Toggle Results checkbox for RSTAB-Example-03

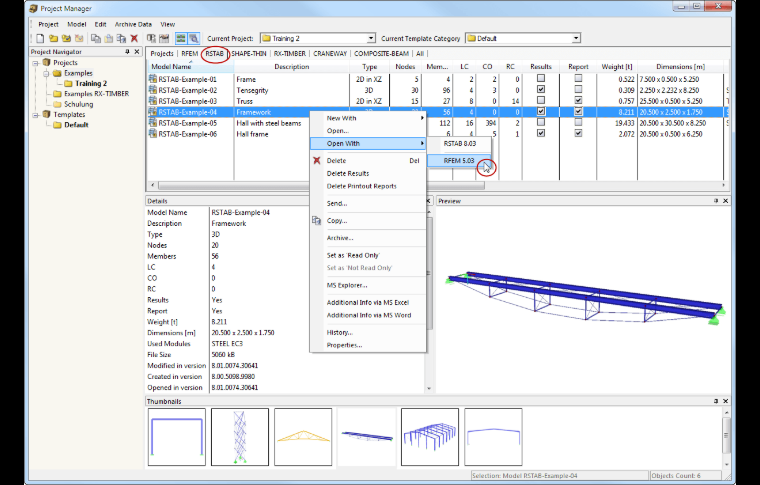541,100
